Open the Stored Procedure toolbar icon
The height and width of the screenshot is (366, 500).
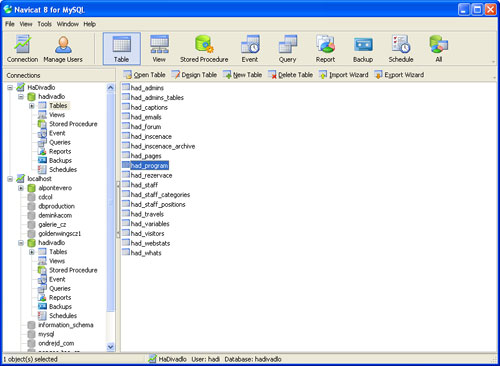204,49
